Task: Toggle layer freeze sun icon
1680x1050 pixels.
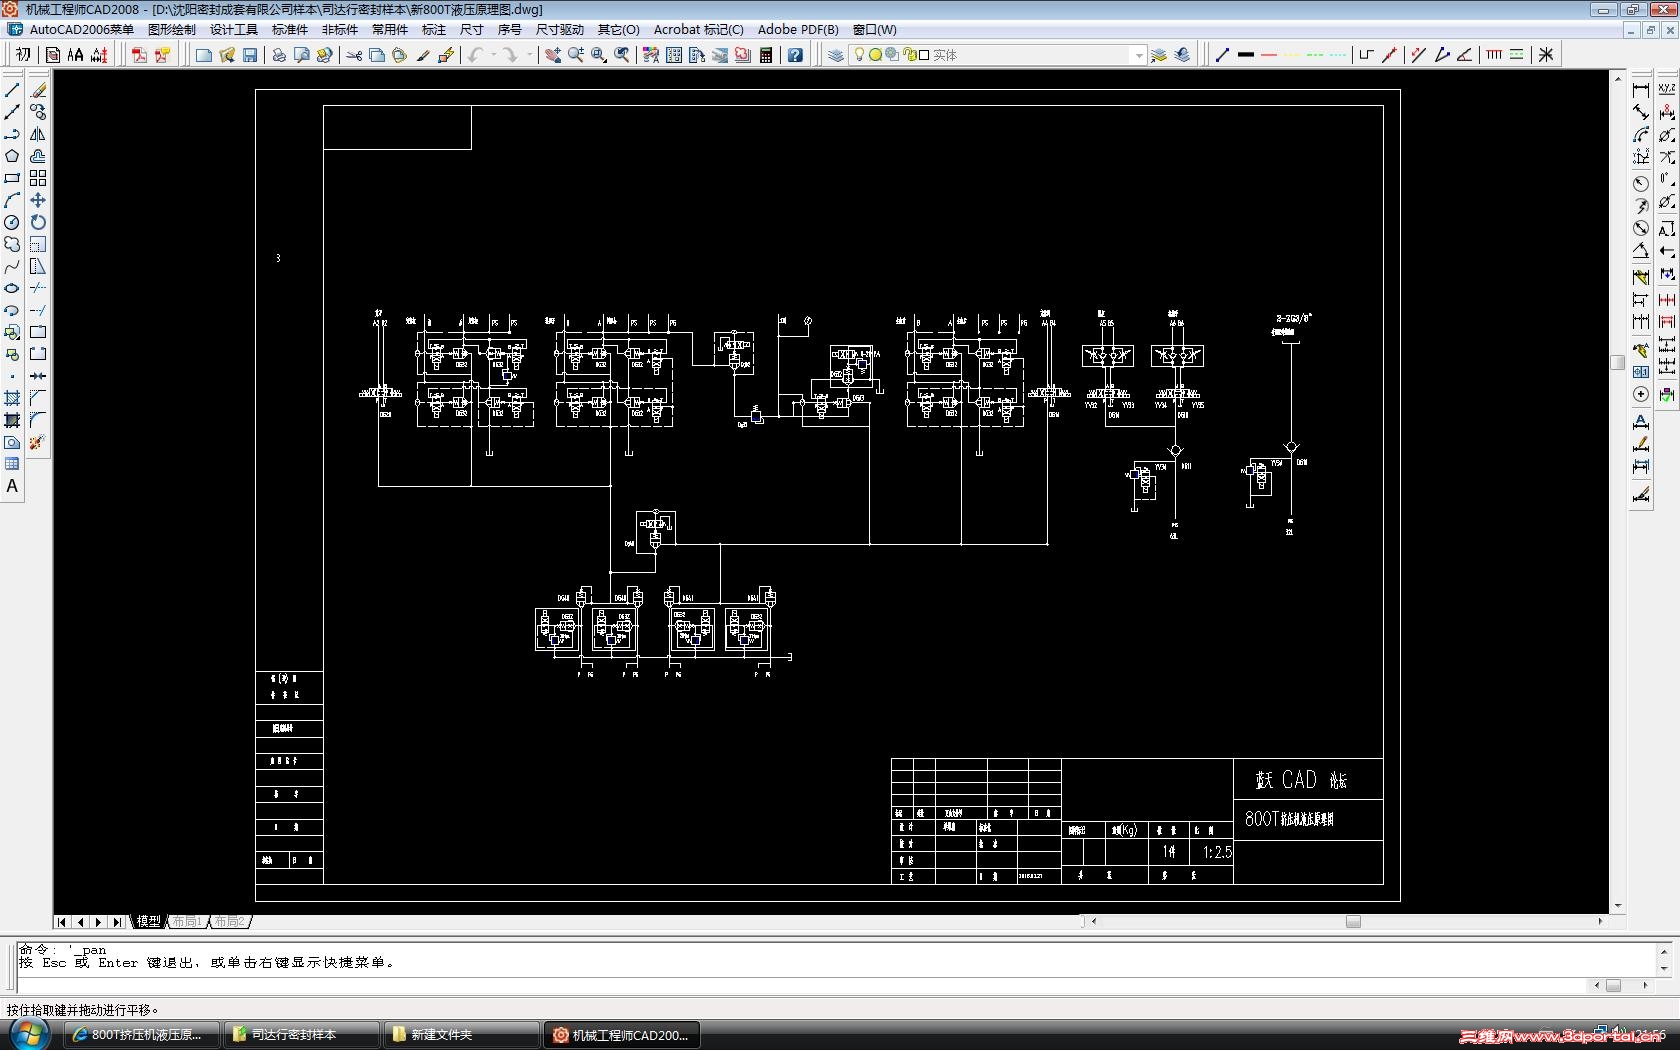Action: pyautogui.click(x=875, y=55)
